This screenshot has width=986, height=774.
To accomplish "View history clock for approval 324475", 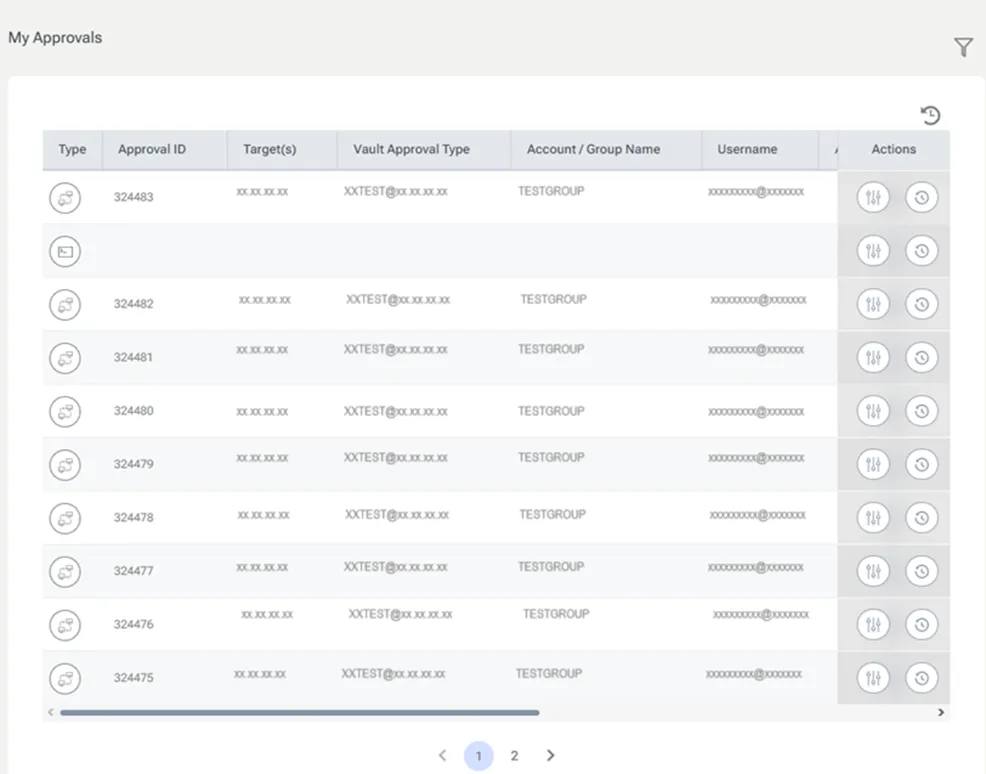I will point(921,678).
